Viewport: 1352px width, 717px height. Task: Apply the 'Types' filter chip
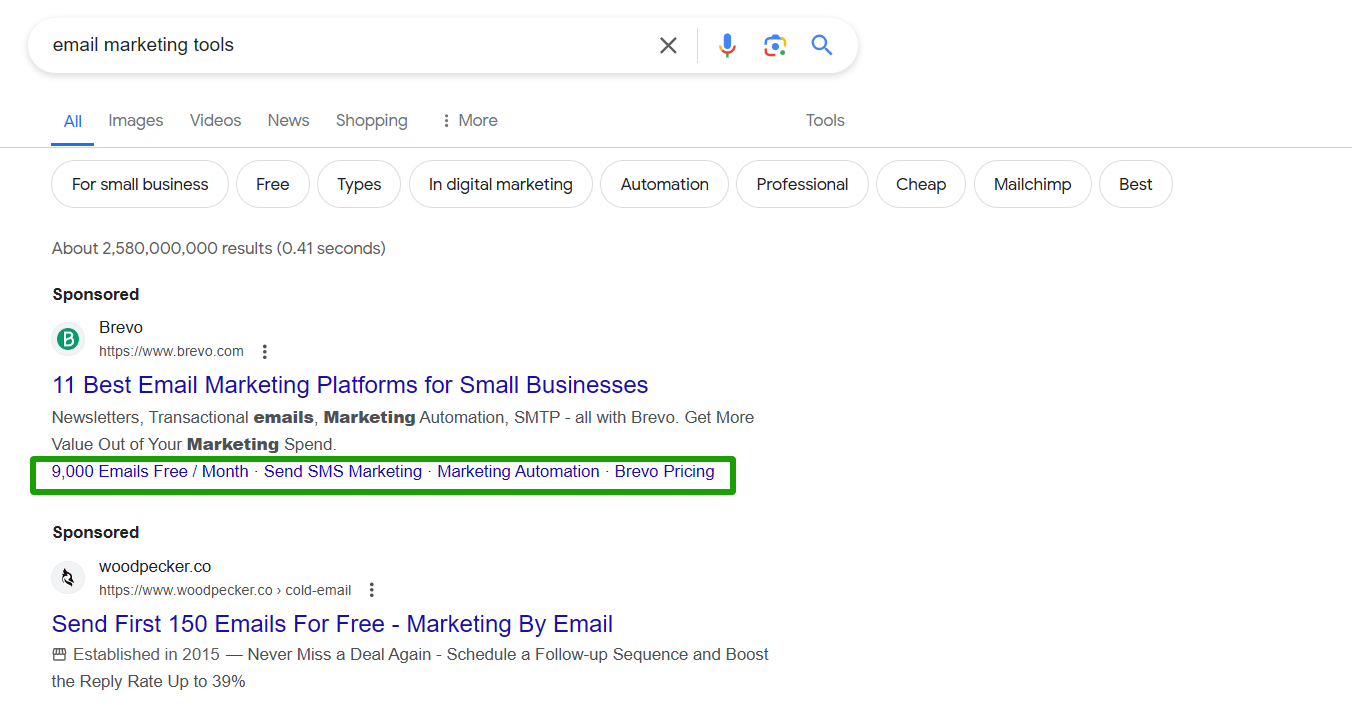coord(359,184)
